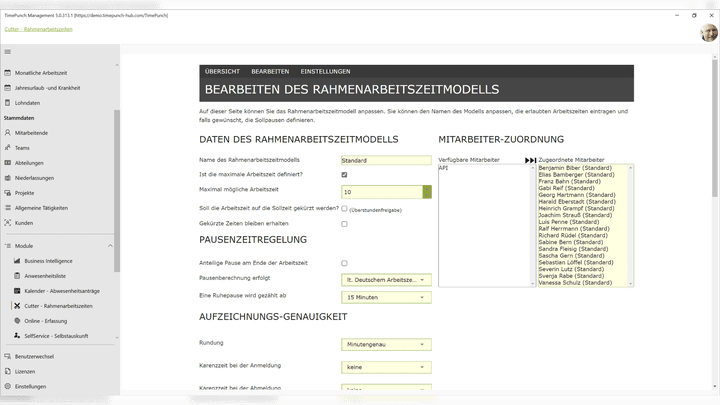Open Online - Erfassung module entry
The height and width of the screenshot is (405, 720).
coord(45,321)
